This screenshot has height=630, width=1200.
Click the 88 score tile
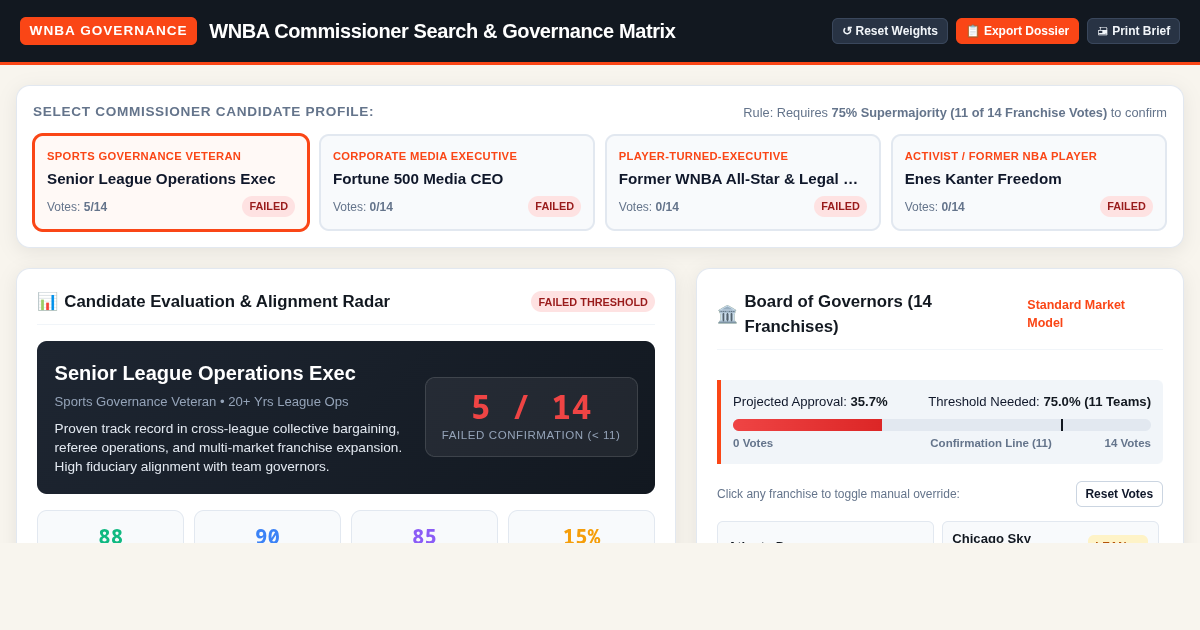click(110, 527)
